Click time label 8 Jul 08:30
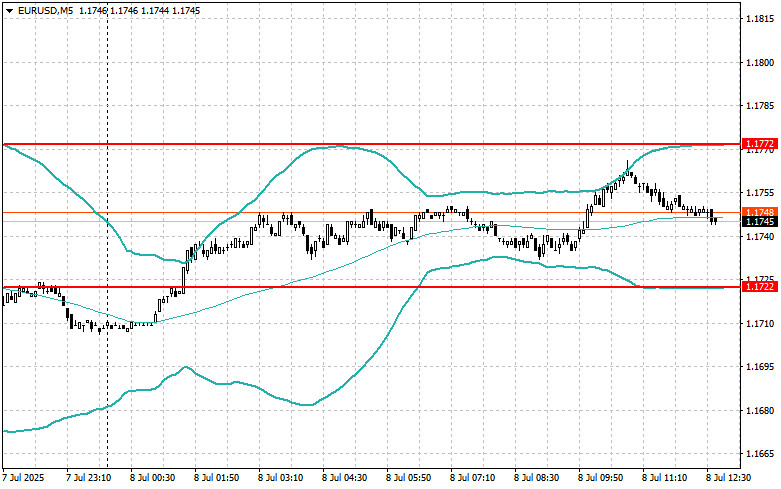The width and height of the screenshot is (781, 489). (x=536, y=478)
